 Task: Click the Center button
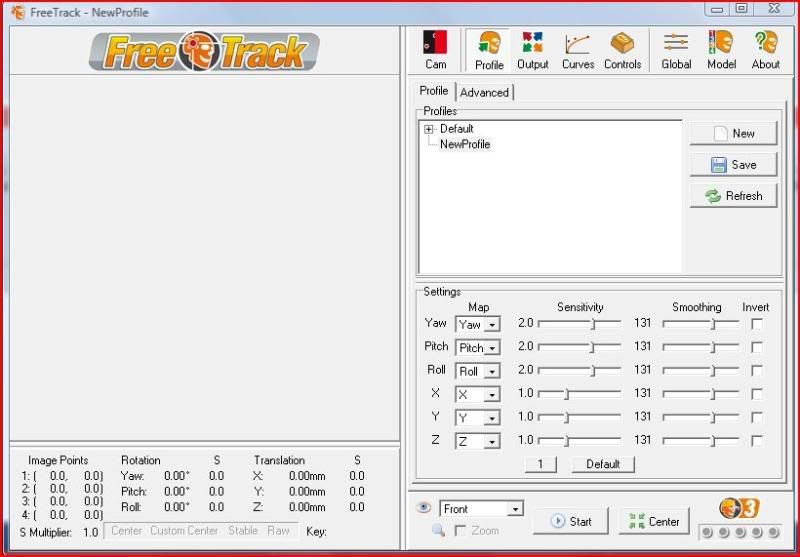(654, 521)
